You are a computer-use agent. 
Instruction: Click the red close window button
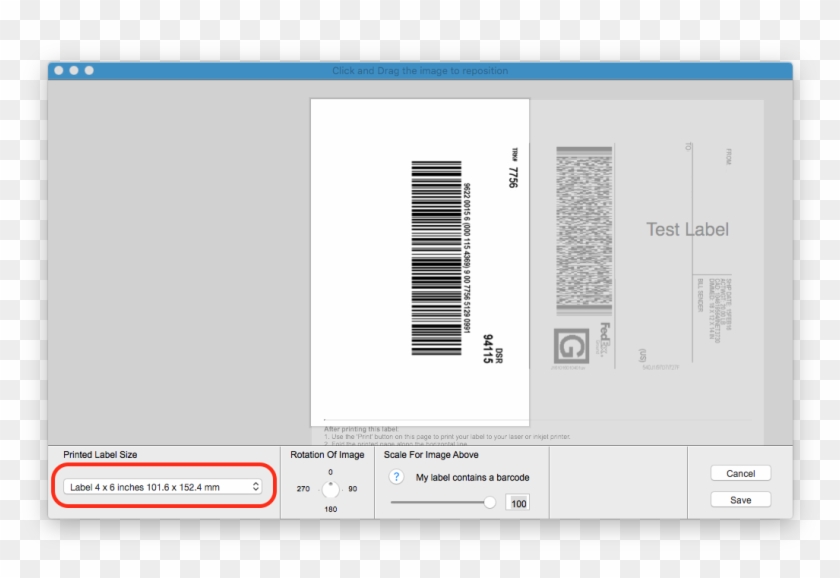pyautogui.click(x=59, y=70)
